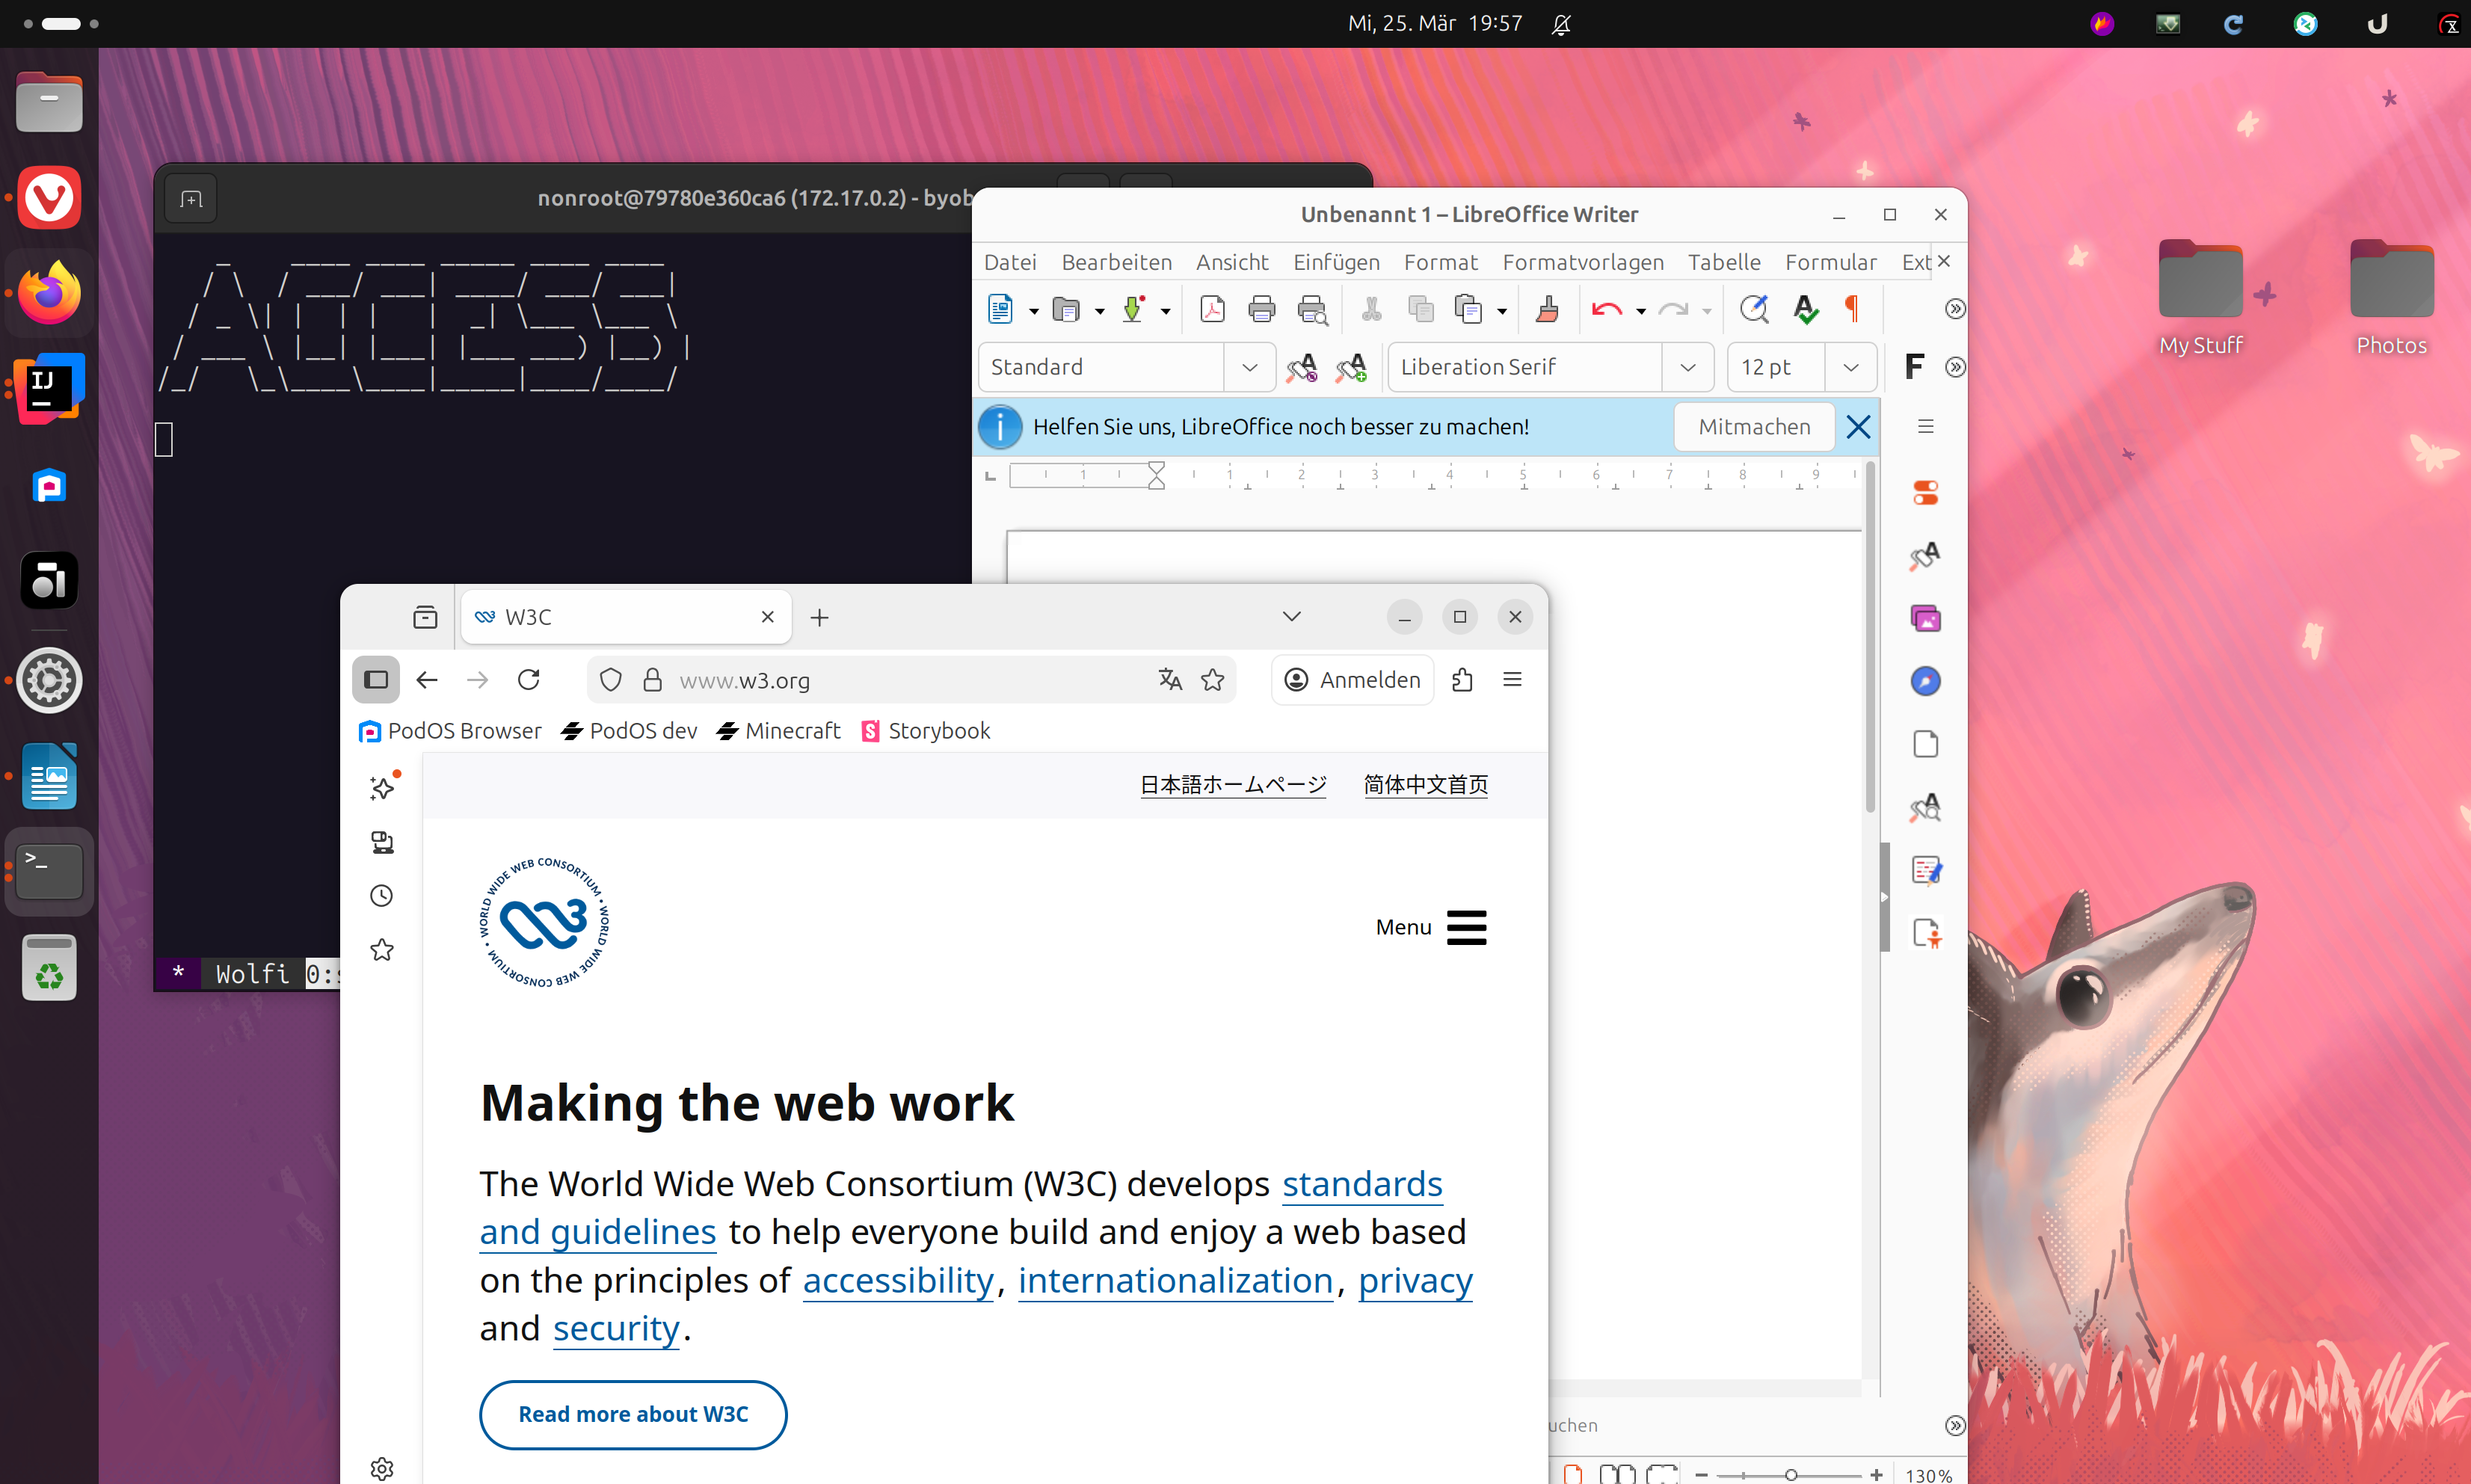Open the Undo history dropdown arrow
The width and height of the screenshot is (2471, 1484).
pos(1641,311)
